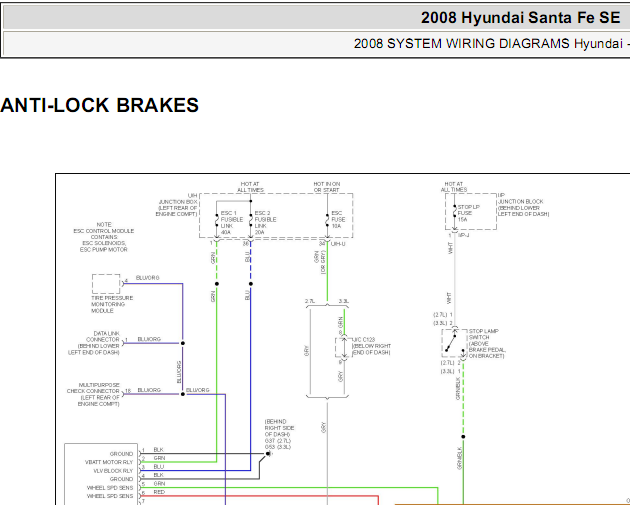Image resolution: width=630 pixels, height=505 pixels.
Task: Click the "TIRE PRESSURE MONITORING MODULE" label
Action: pos(112,305)
